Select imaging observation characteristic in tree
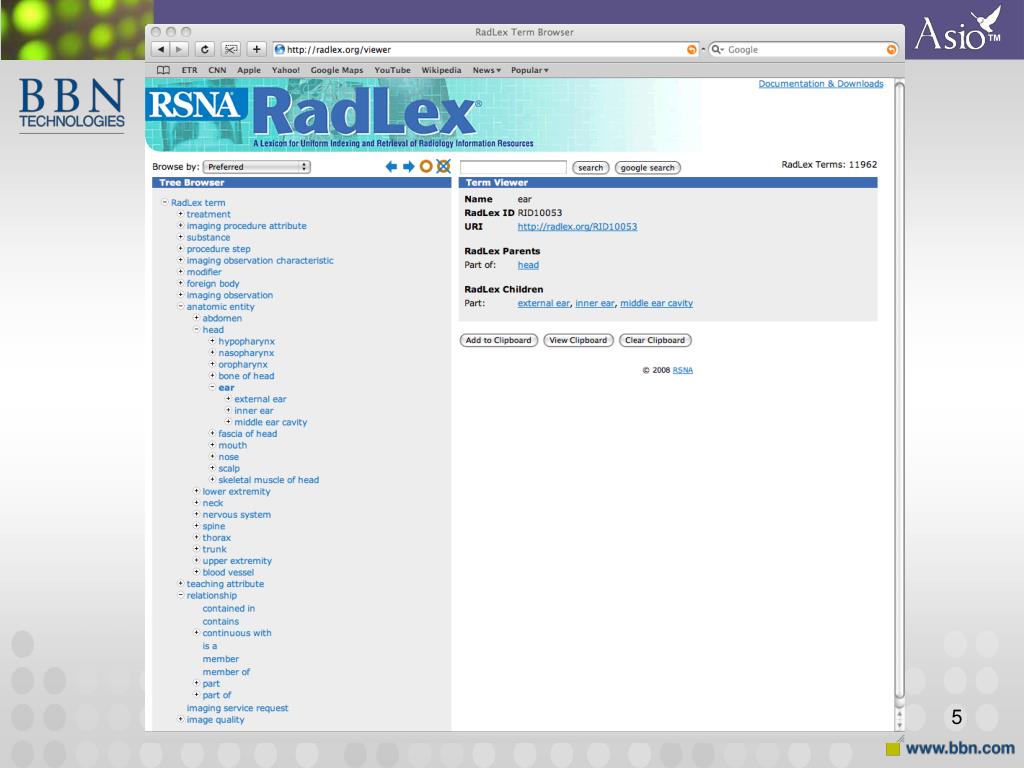Screen dimensions: 1024x768 point(260,261)
